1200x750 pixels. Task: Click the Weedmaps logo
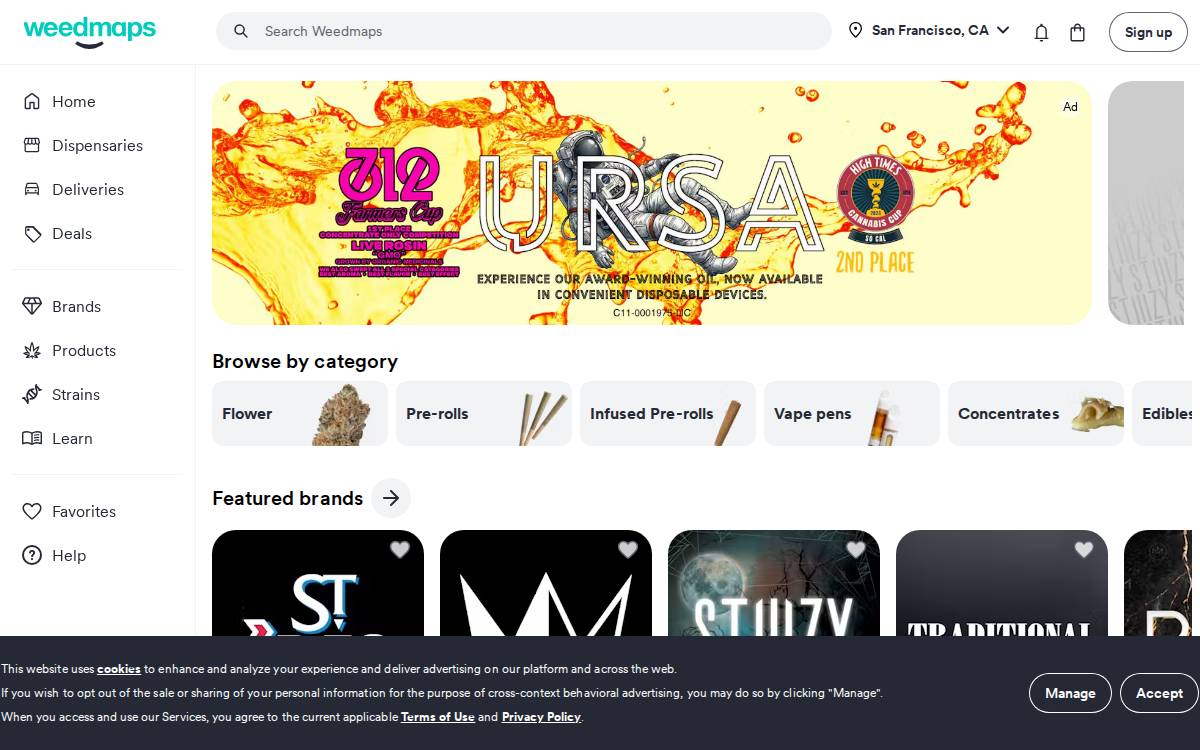pyautogui.click(x=90, y=31)
